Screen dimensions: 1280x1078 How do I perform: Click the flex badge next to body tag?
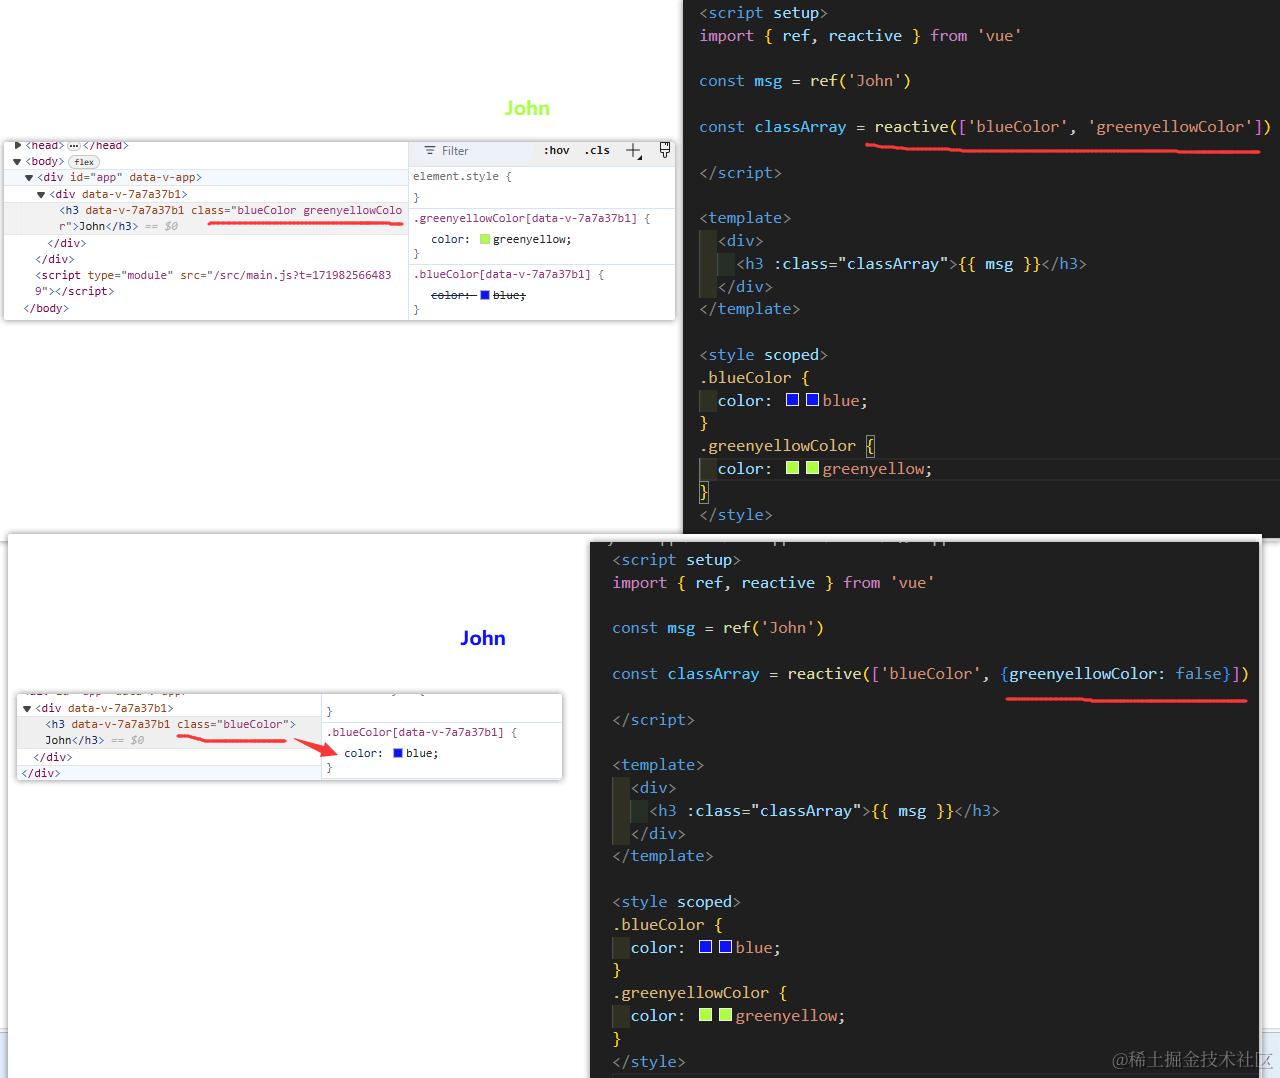[x=84, y=162]
